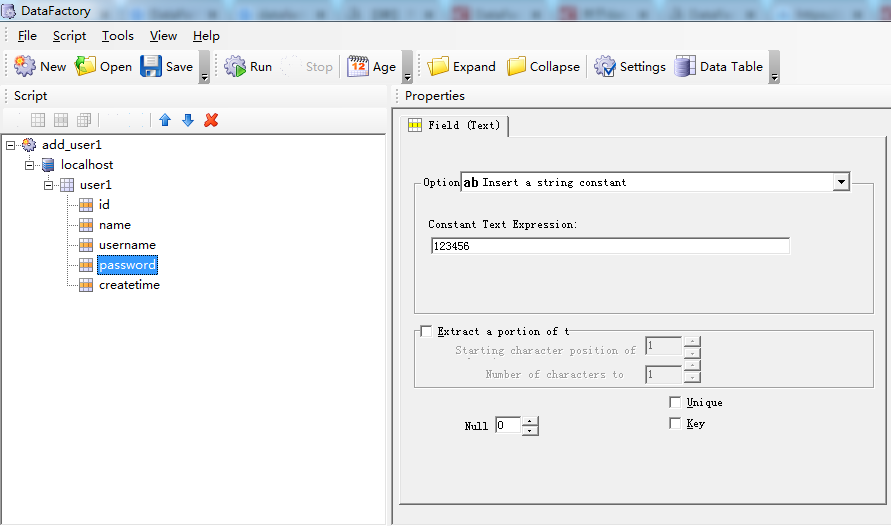Delete selected item with red X icon

tap(211, 120)
